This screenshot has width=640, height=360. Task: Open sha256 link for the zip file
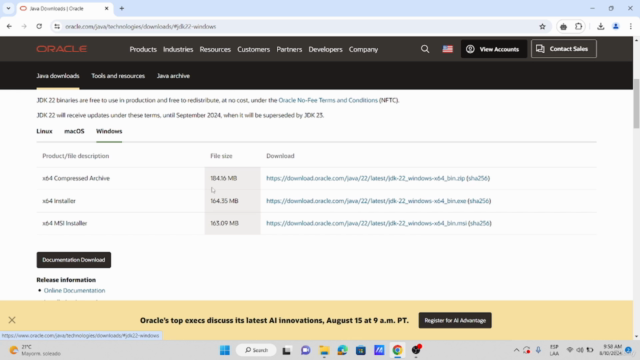[478, 178]
